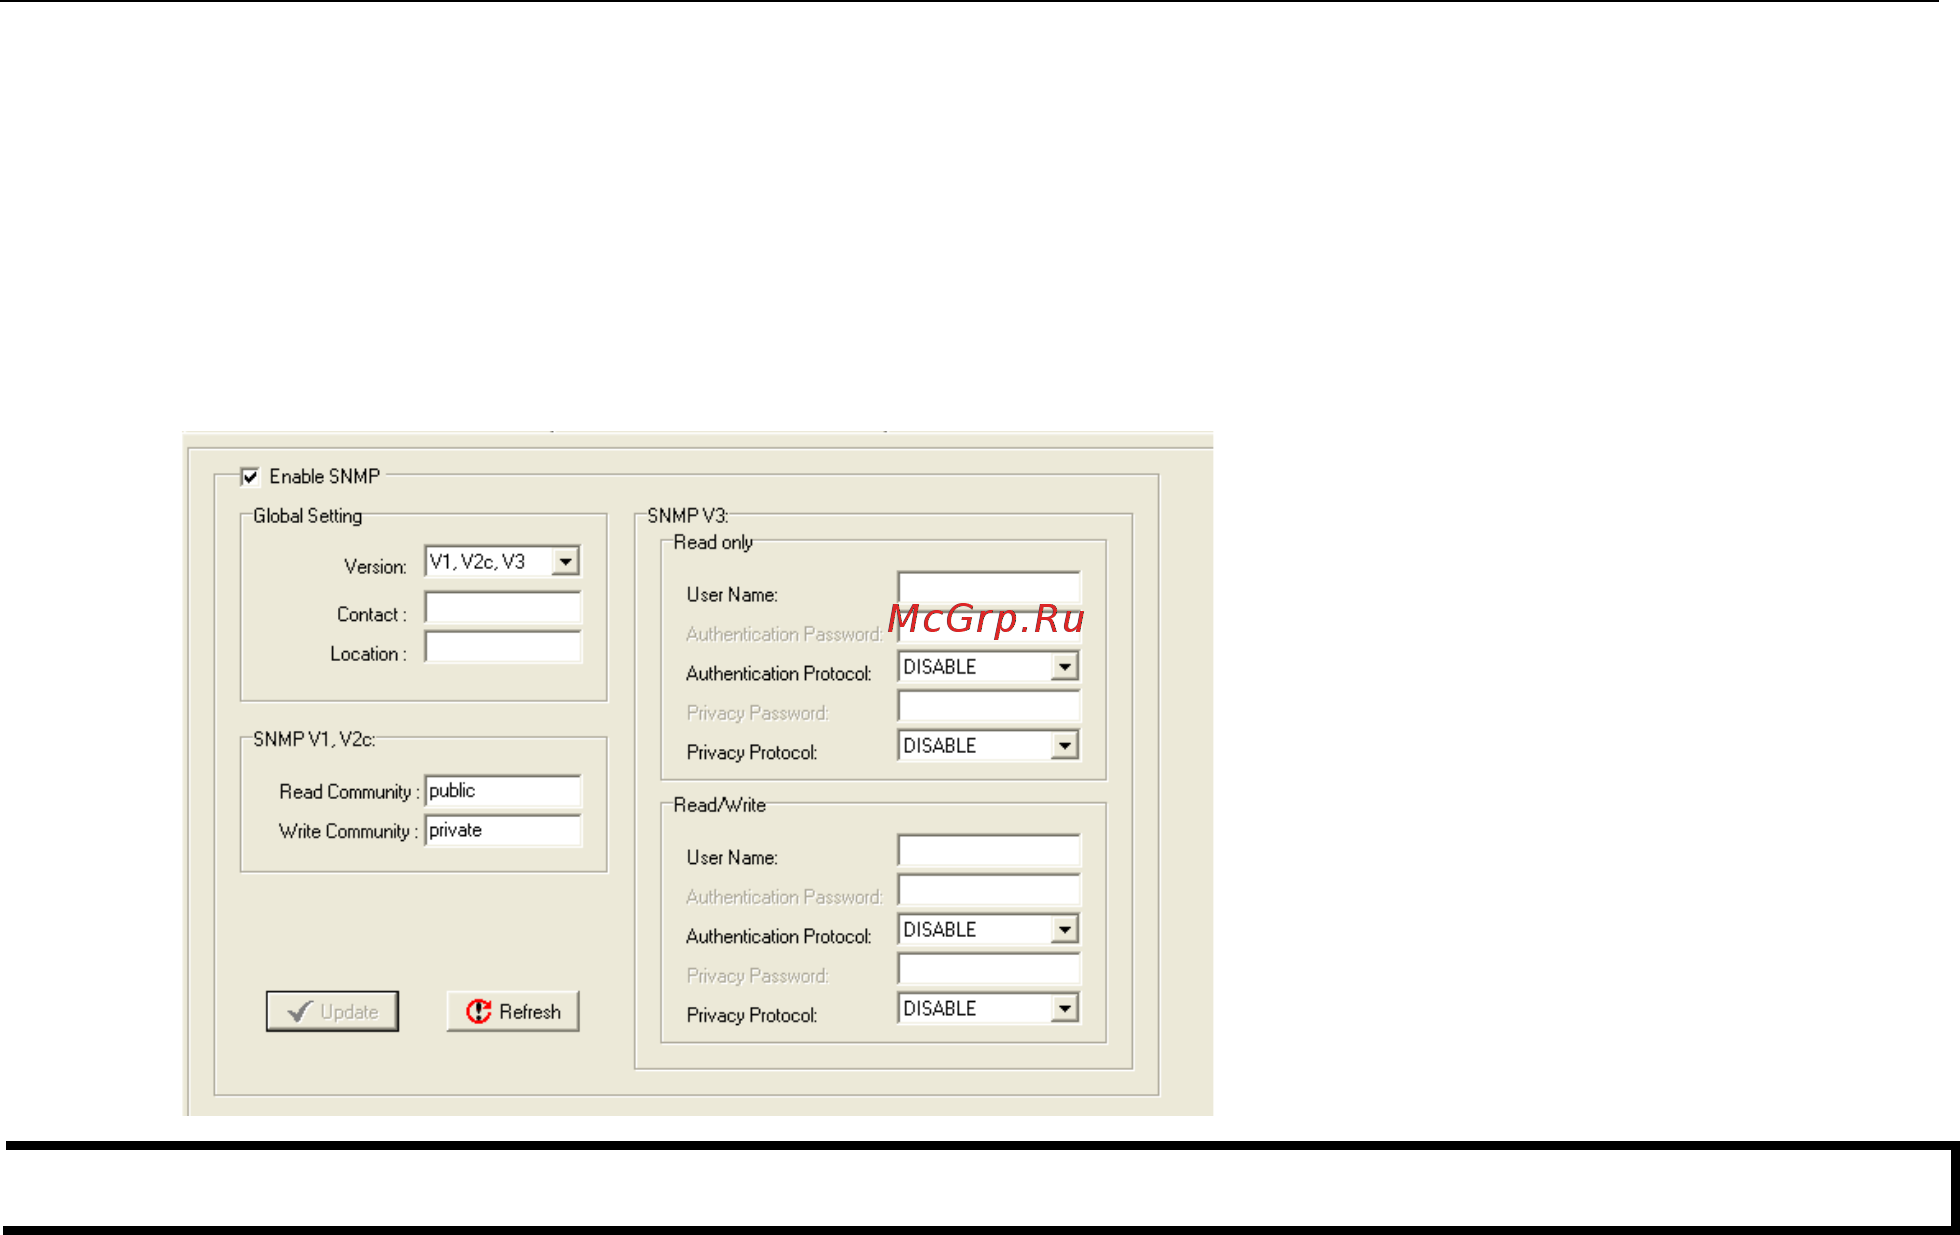This screenshot has height=1235, width=1960.
Task: Click the Read only Privacy Password field
Action: [x=989, y=706]
